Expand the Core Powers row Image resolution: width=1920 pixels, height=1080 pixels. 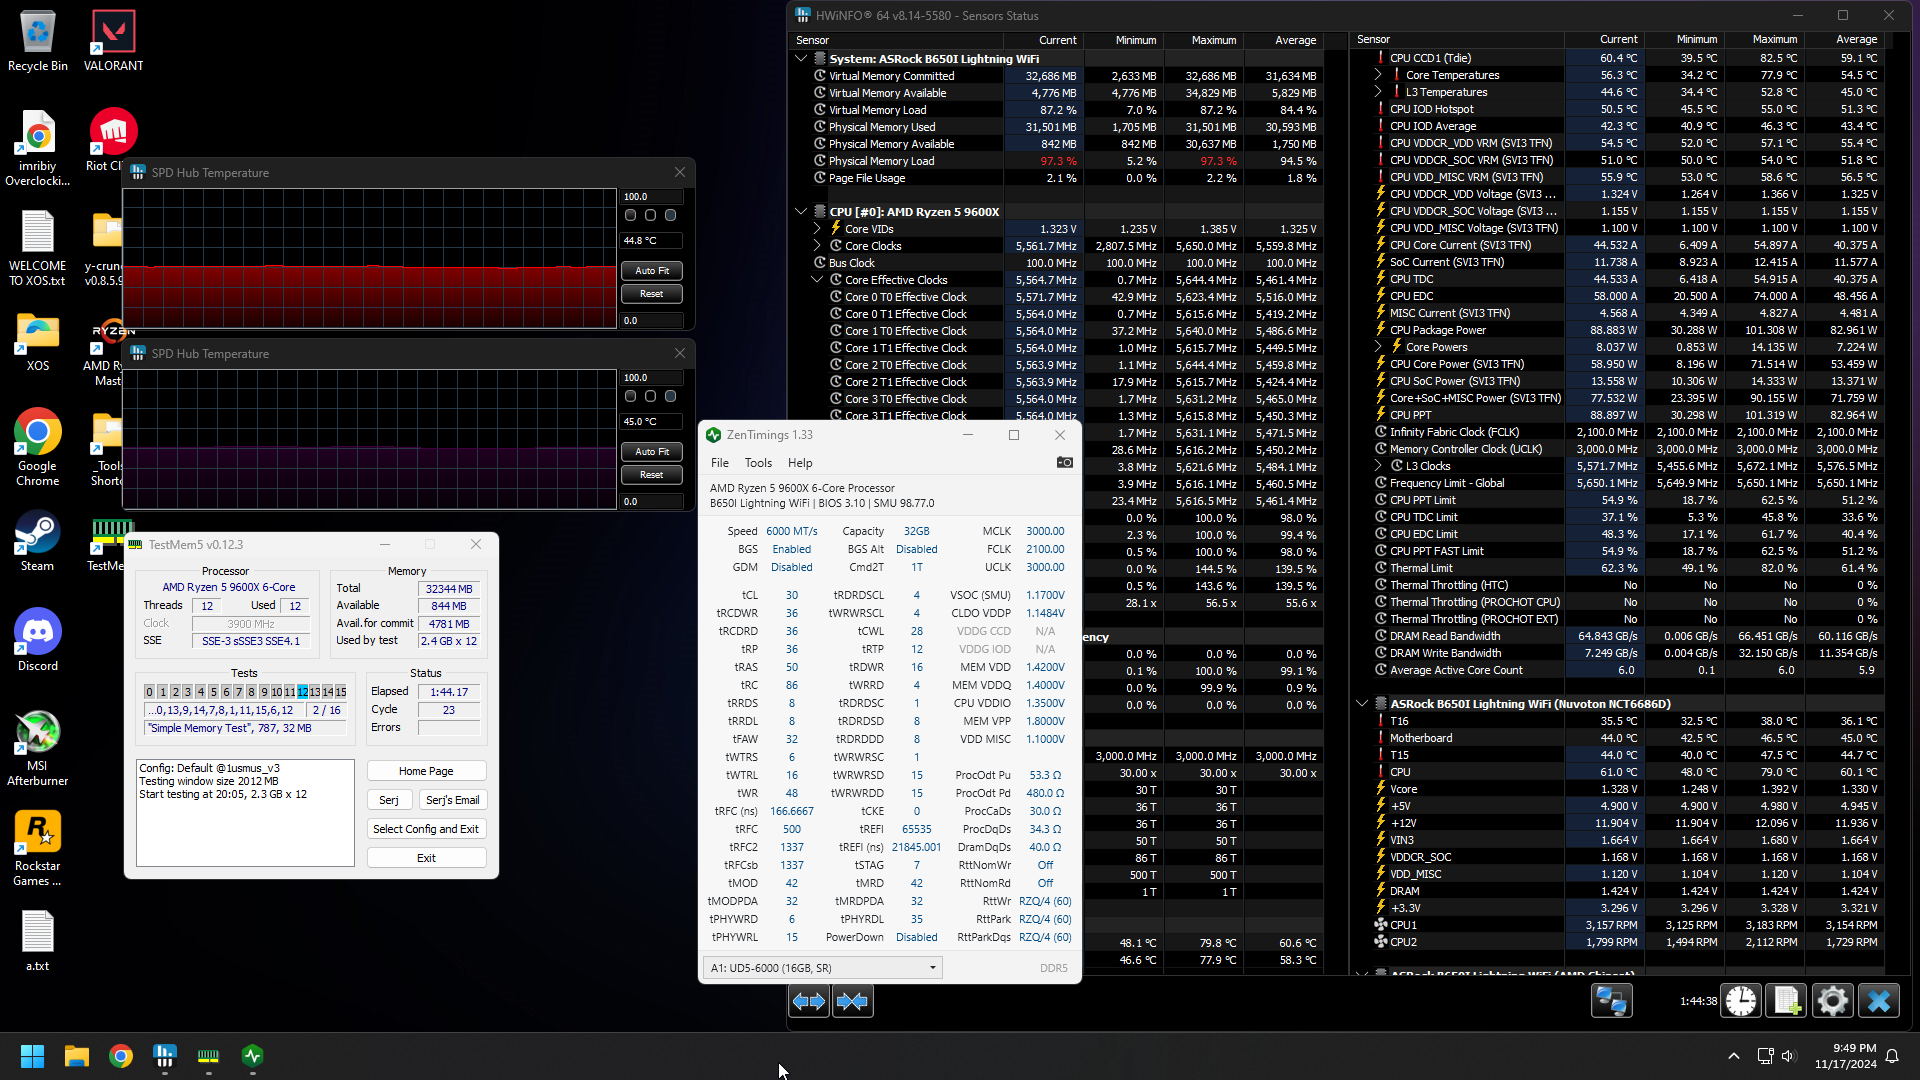point(1378,347)
